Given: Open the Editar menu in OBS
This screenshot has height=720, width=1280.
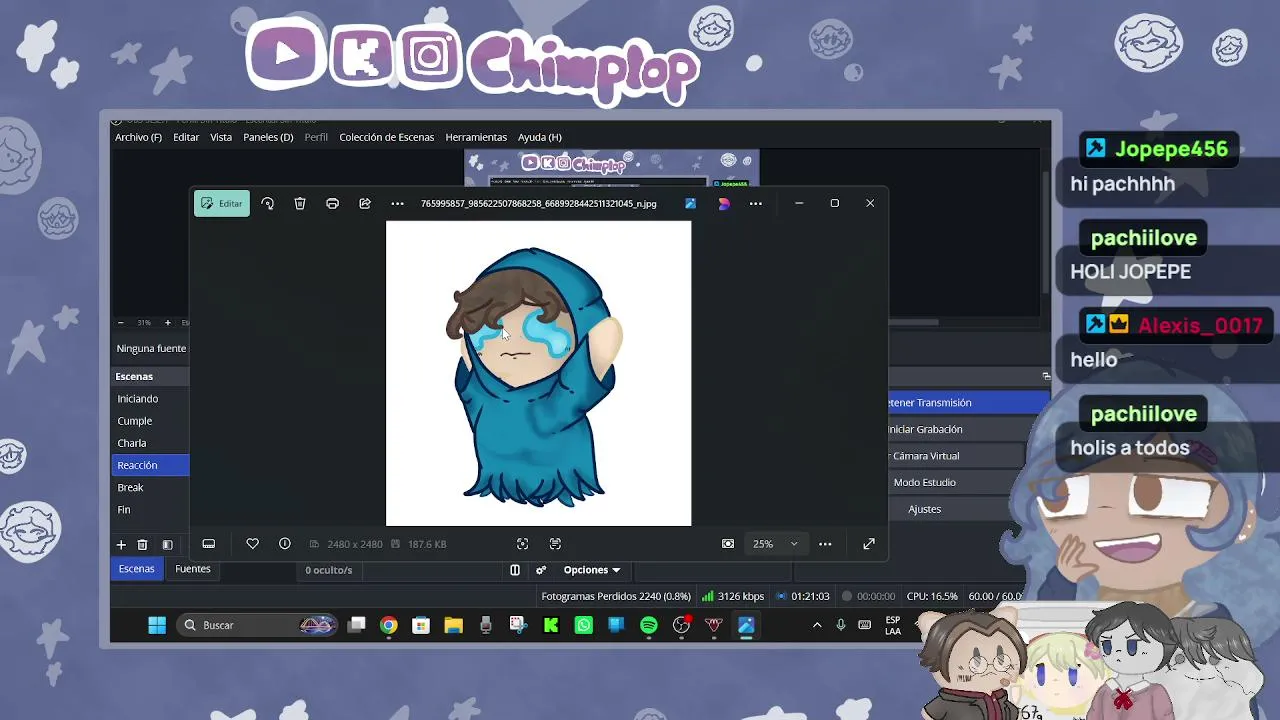Looking at the screenshot, I should click(186, 137).
